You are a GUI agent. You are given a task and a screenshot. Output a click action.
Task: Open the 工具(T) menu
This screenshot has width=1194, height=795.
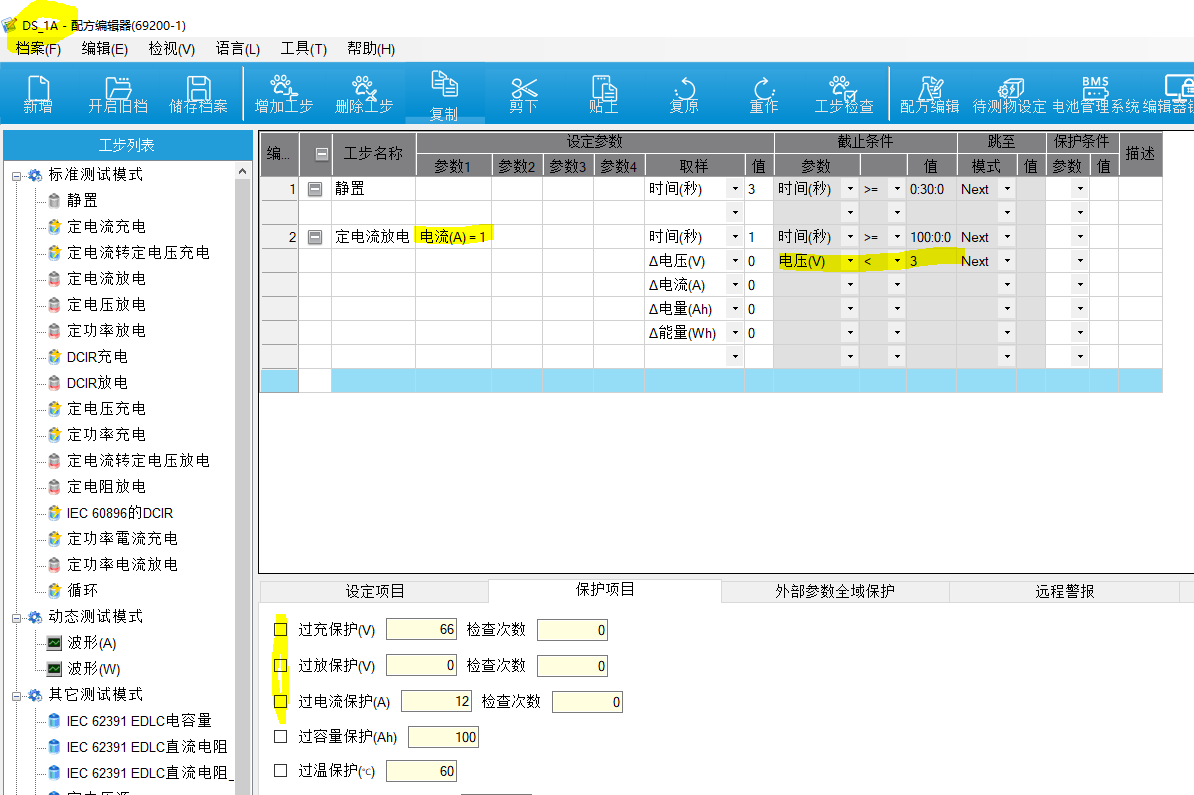304,49
